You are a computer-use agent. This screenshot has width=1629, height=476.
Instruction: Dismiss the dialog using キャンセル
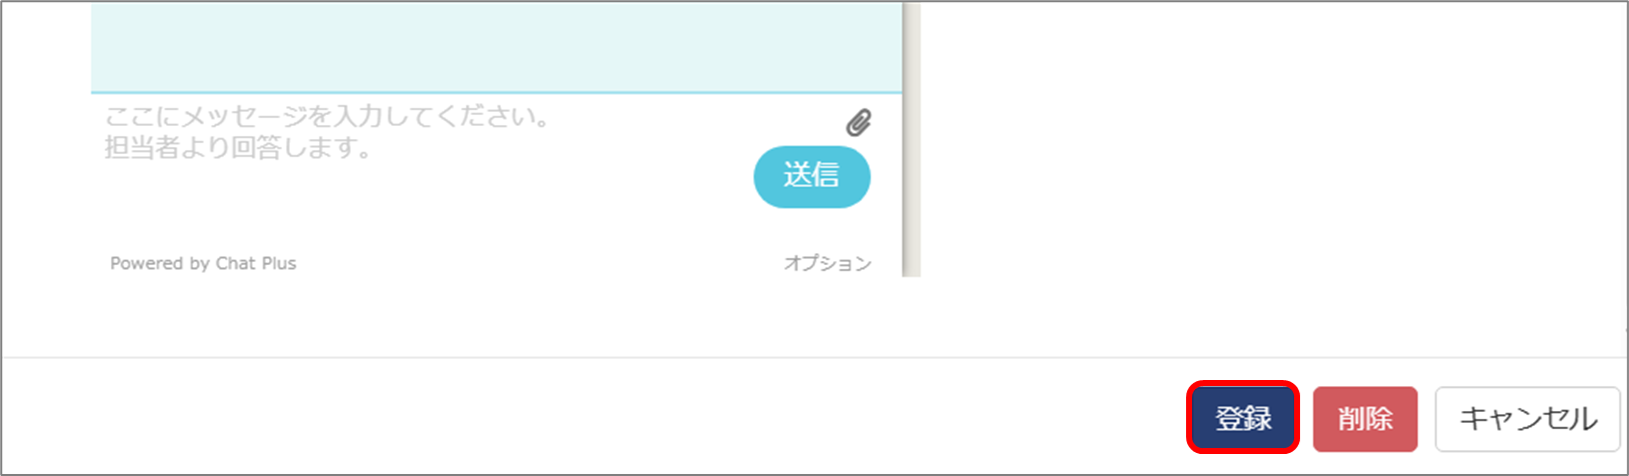pyautogui.click(x=1527, y=419)
